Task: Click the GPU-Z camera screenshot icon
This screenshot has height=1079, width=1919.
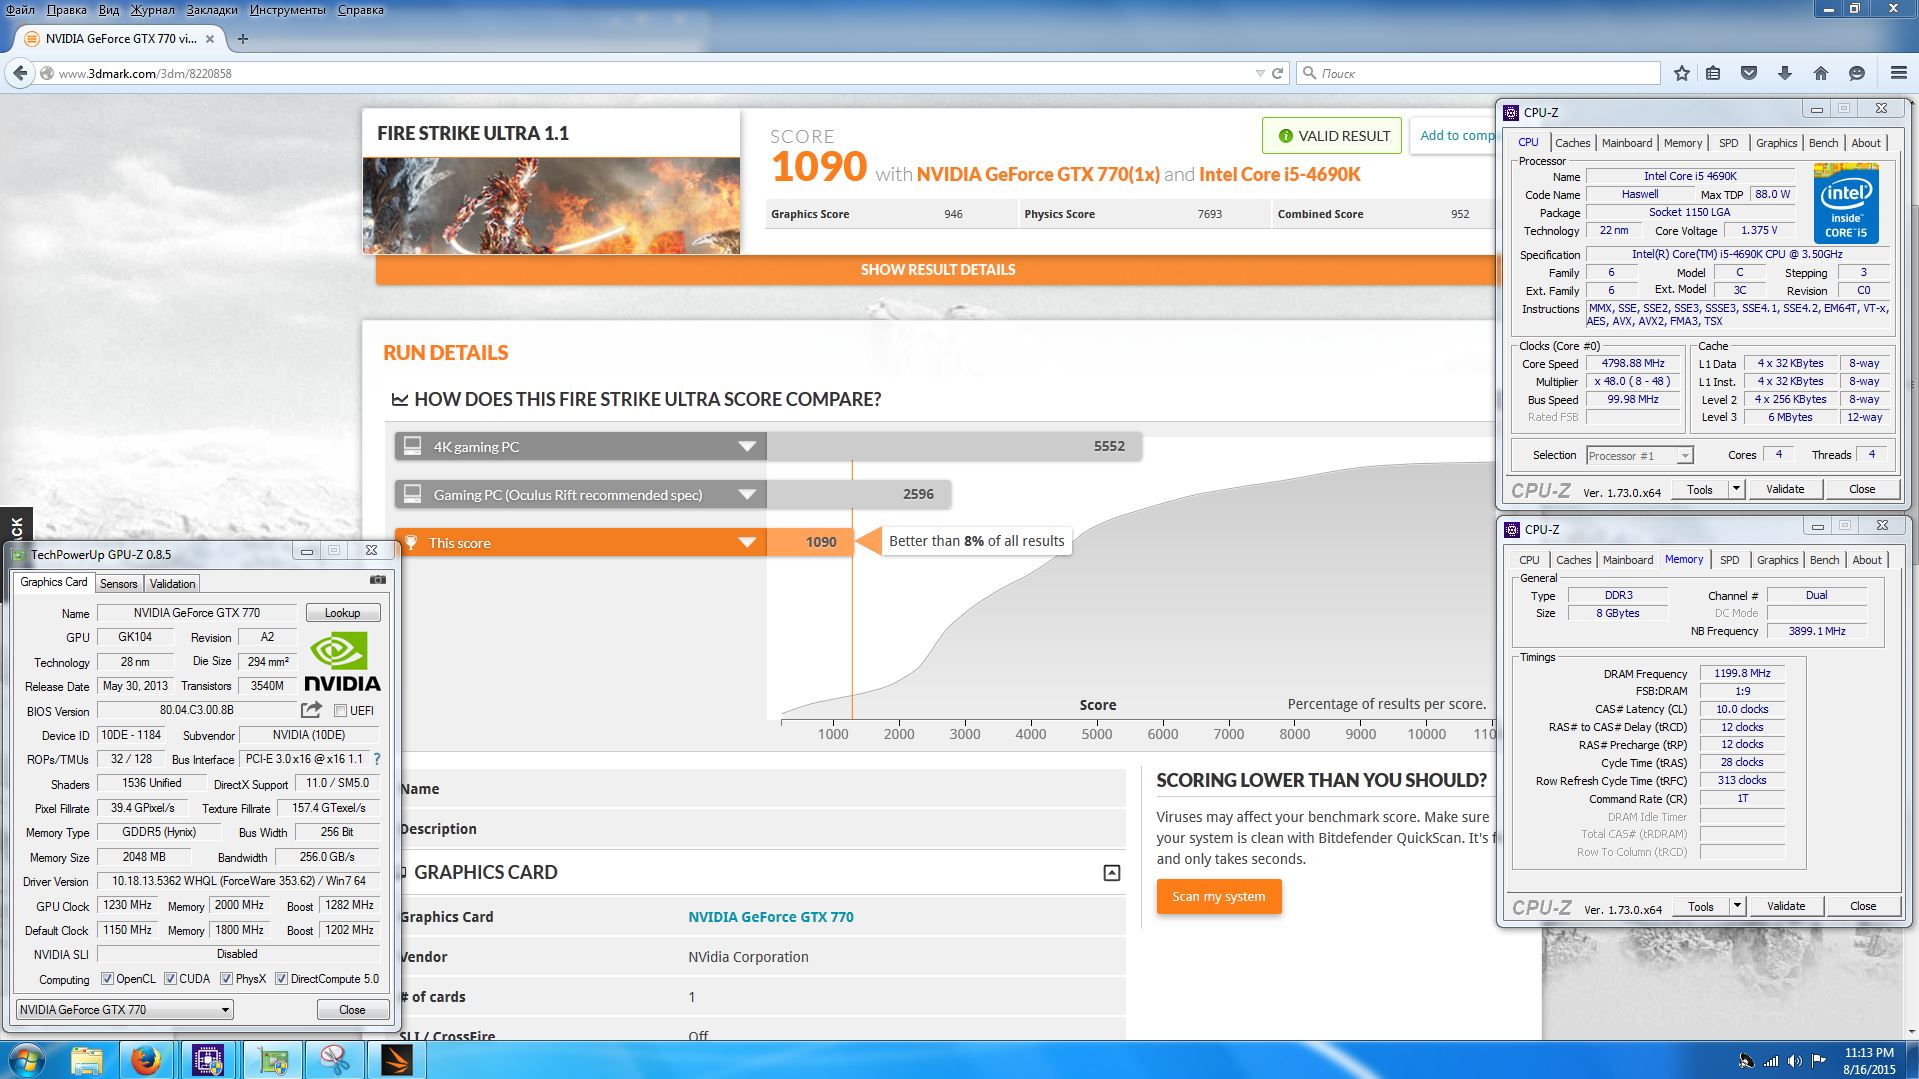Action: (377, 580)
